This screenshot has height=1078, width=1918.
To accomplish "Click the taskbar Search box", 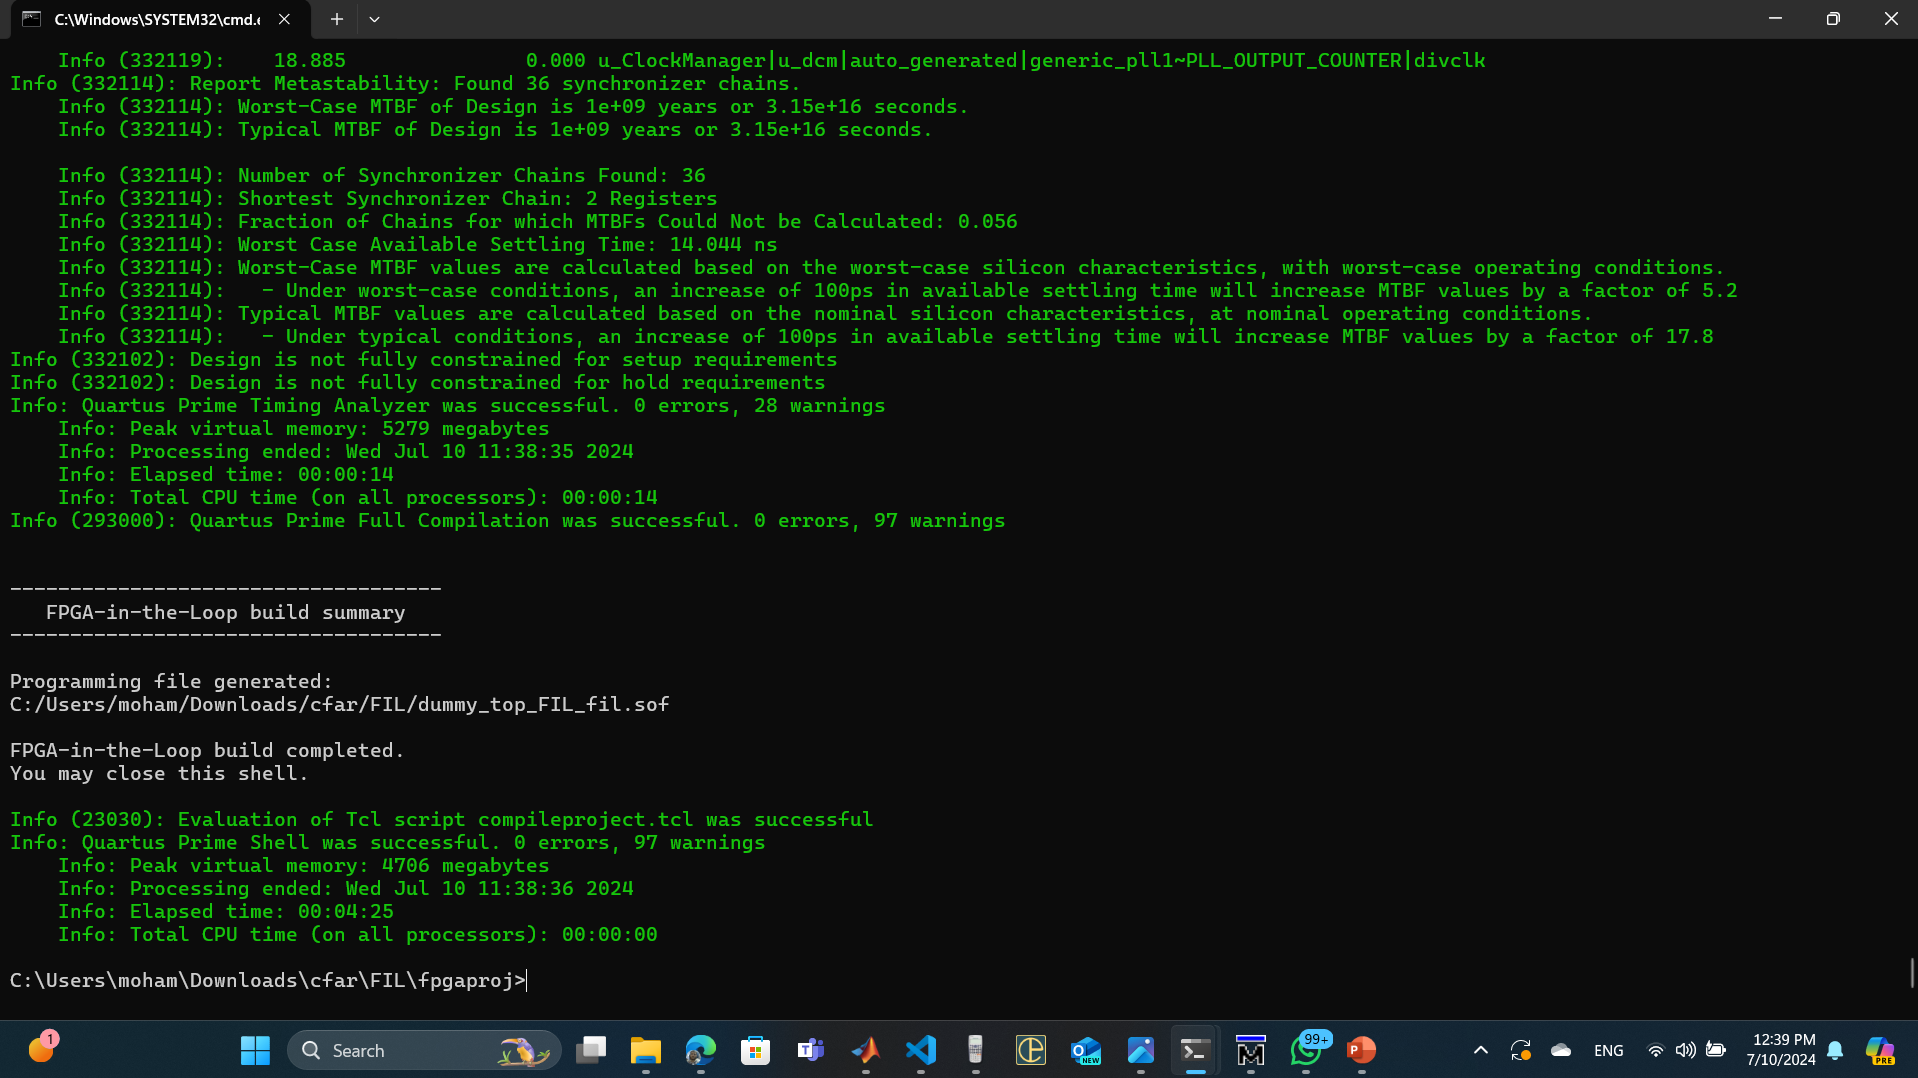I will tap(424, 1050).
